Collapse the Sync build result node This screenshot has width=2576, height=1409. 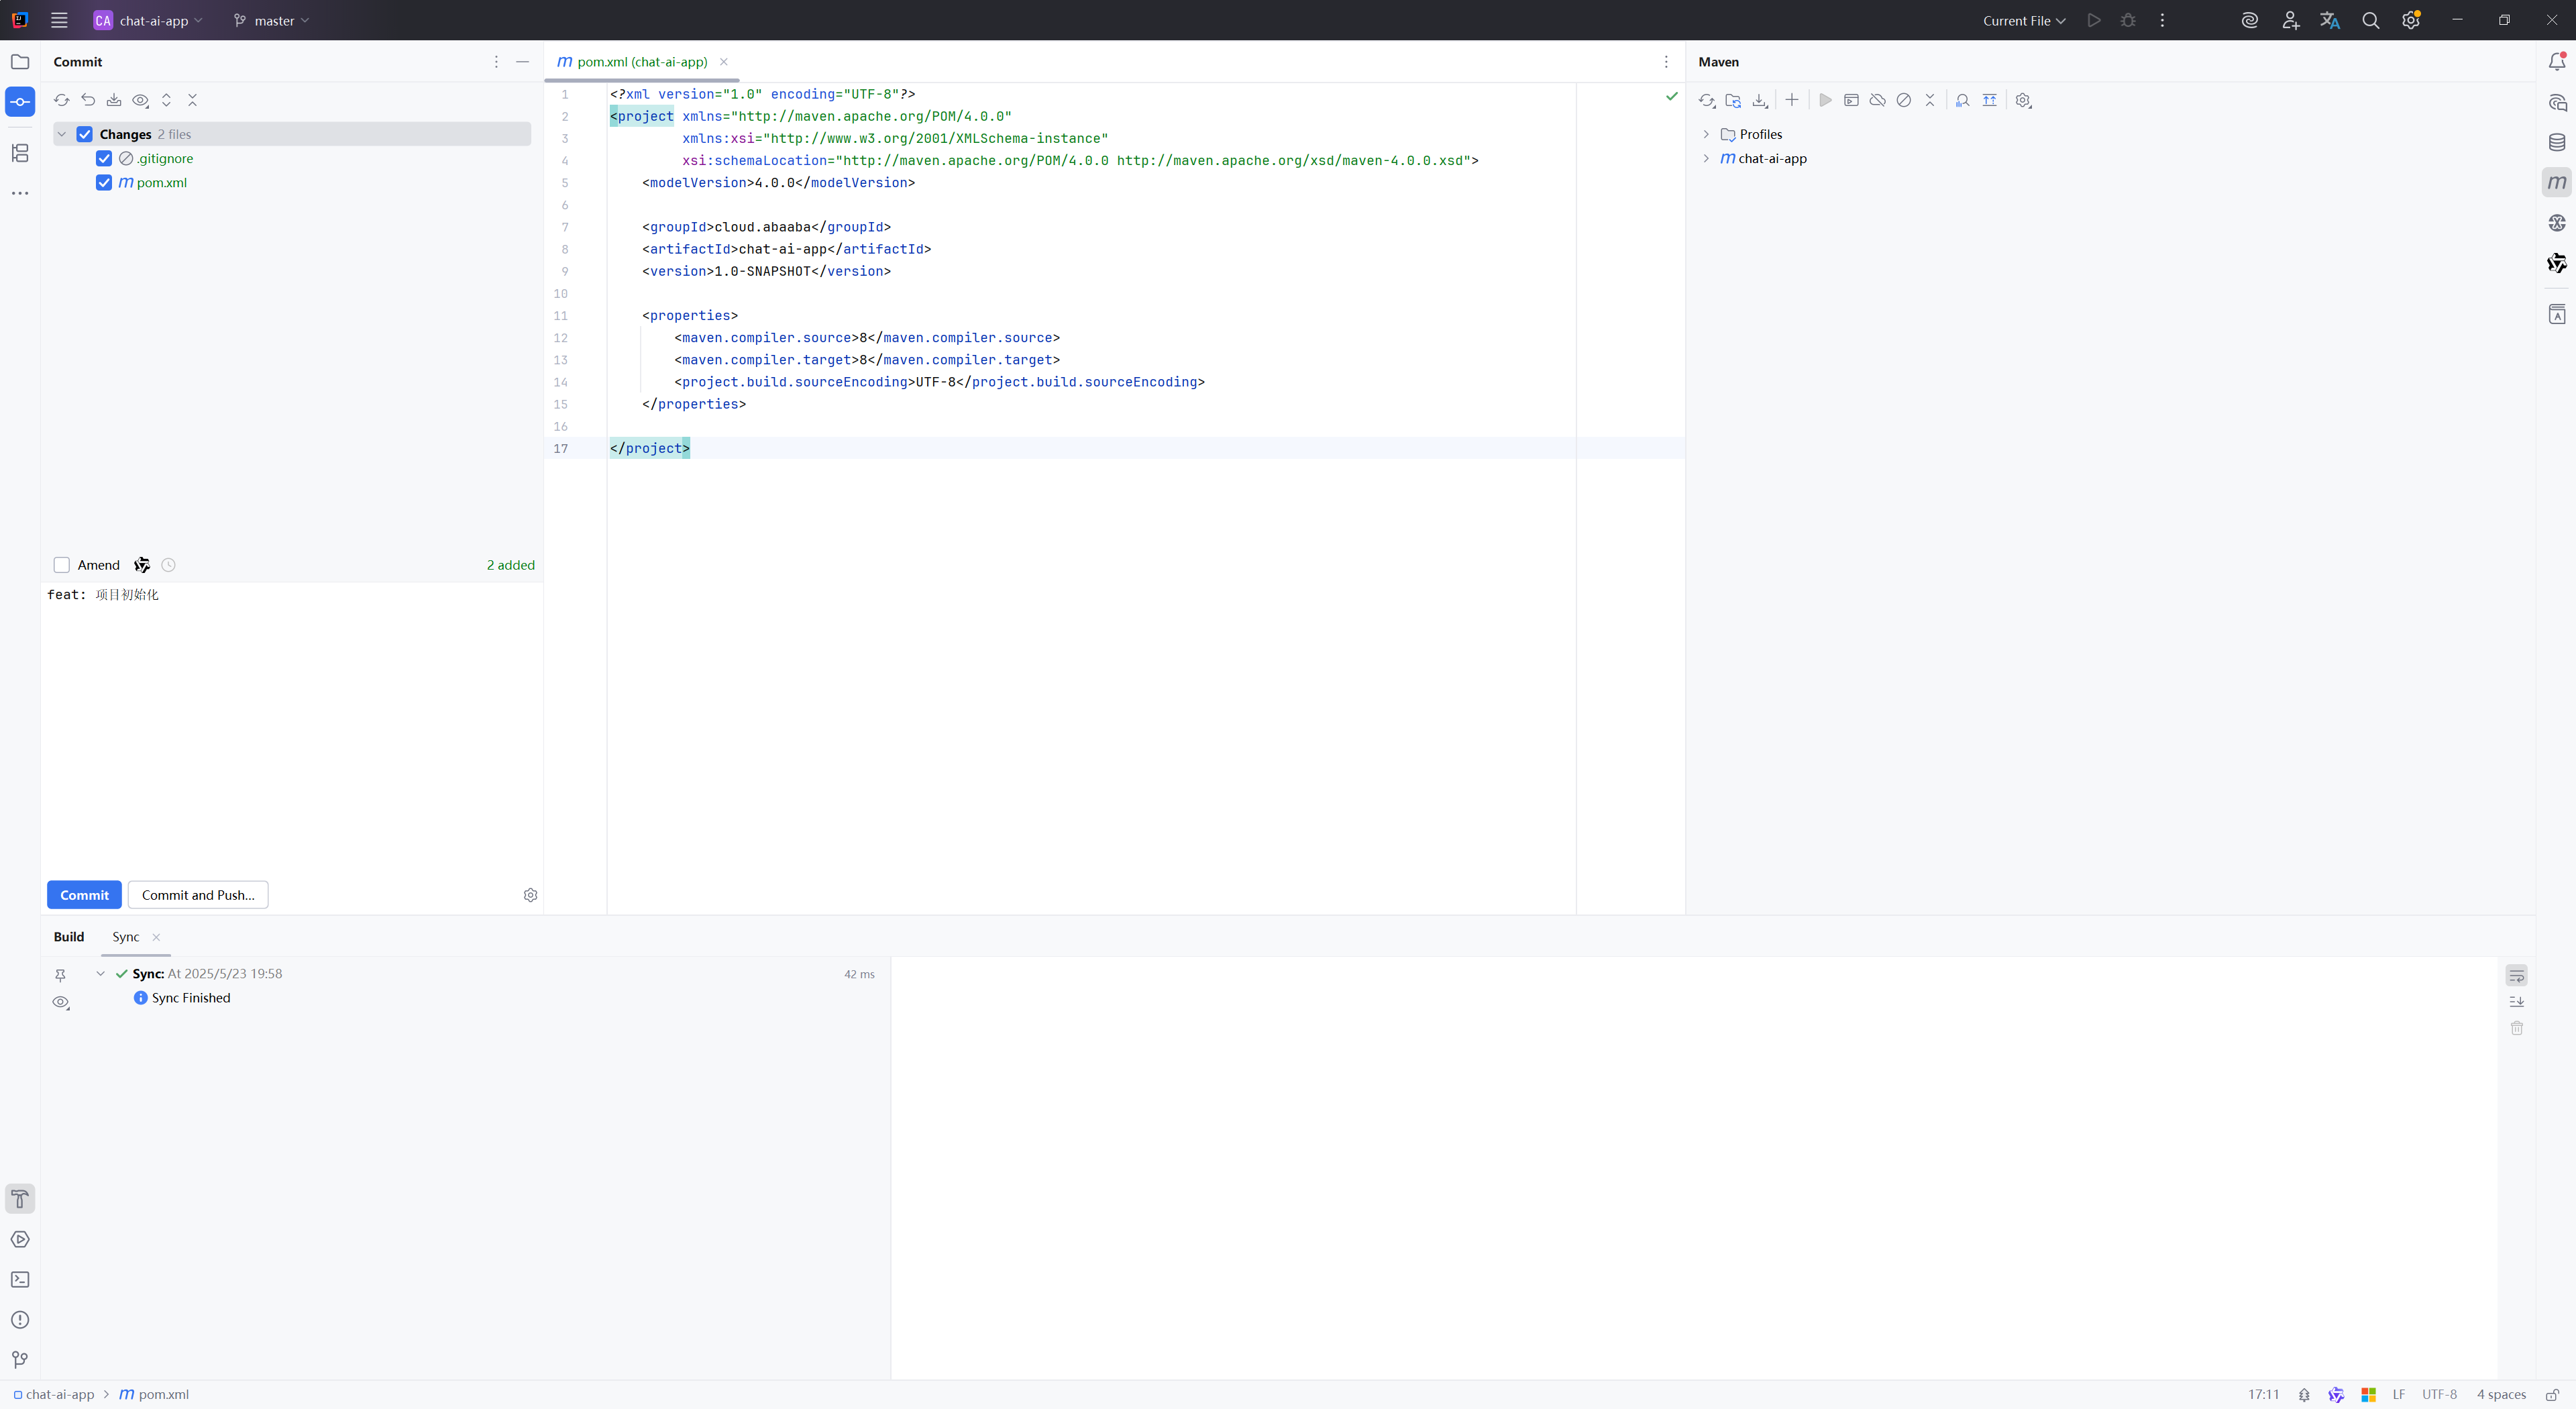pos(100,974)
